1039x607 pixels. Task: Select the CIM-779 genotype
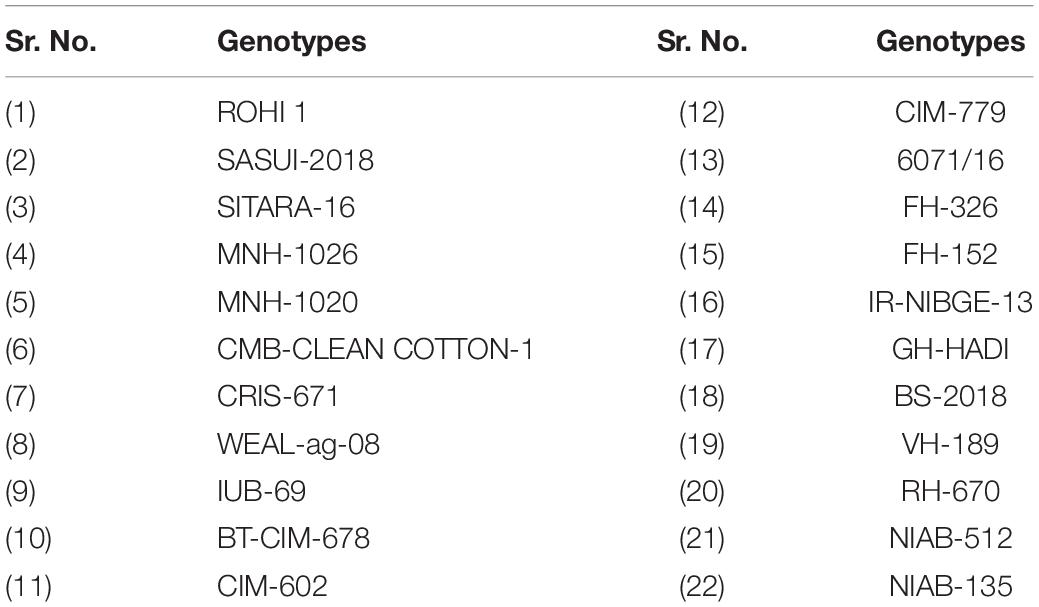click(x=950, y=113)
